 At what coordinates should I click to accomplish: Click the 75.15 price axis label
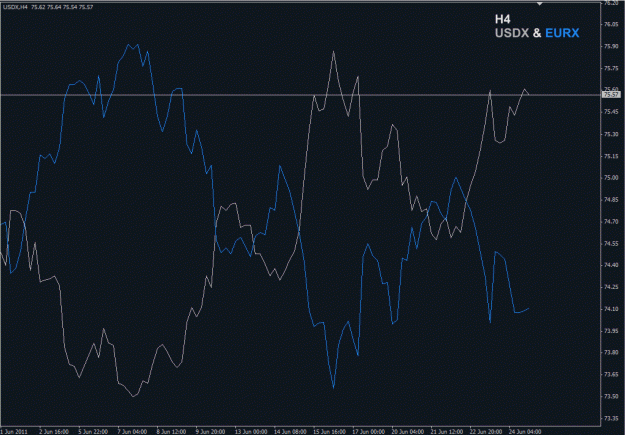tap(610, 156)
